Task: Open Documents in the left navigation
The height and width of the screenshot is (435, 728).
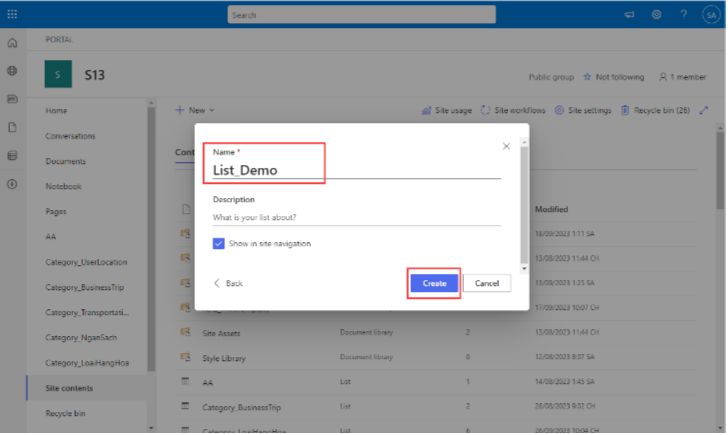Action: [65, 161]
